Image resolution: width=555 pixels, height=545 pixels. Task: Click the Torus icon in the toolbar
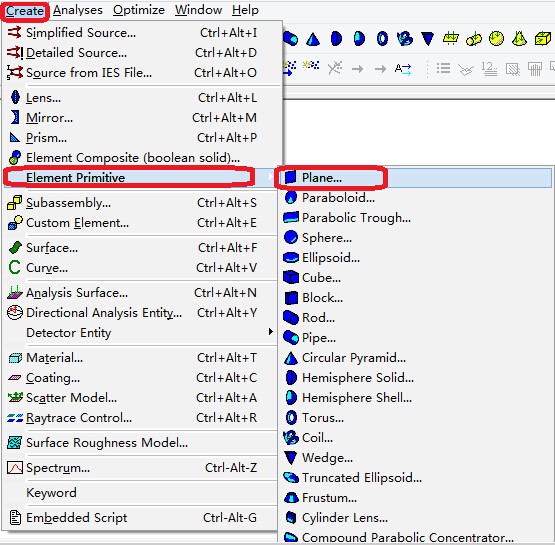click(382, 39)
